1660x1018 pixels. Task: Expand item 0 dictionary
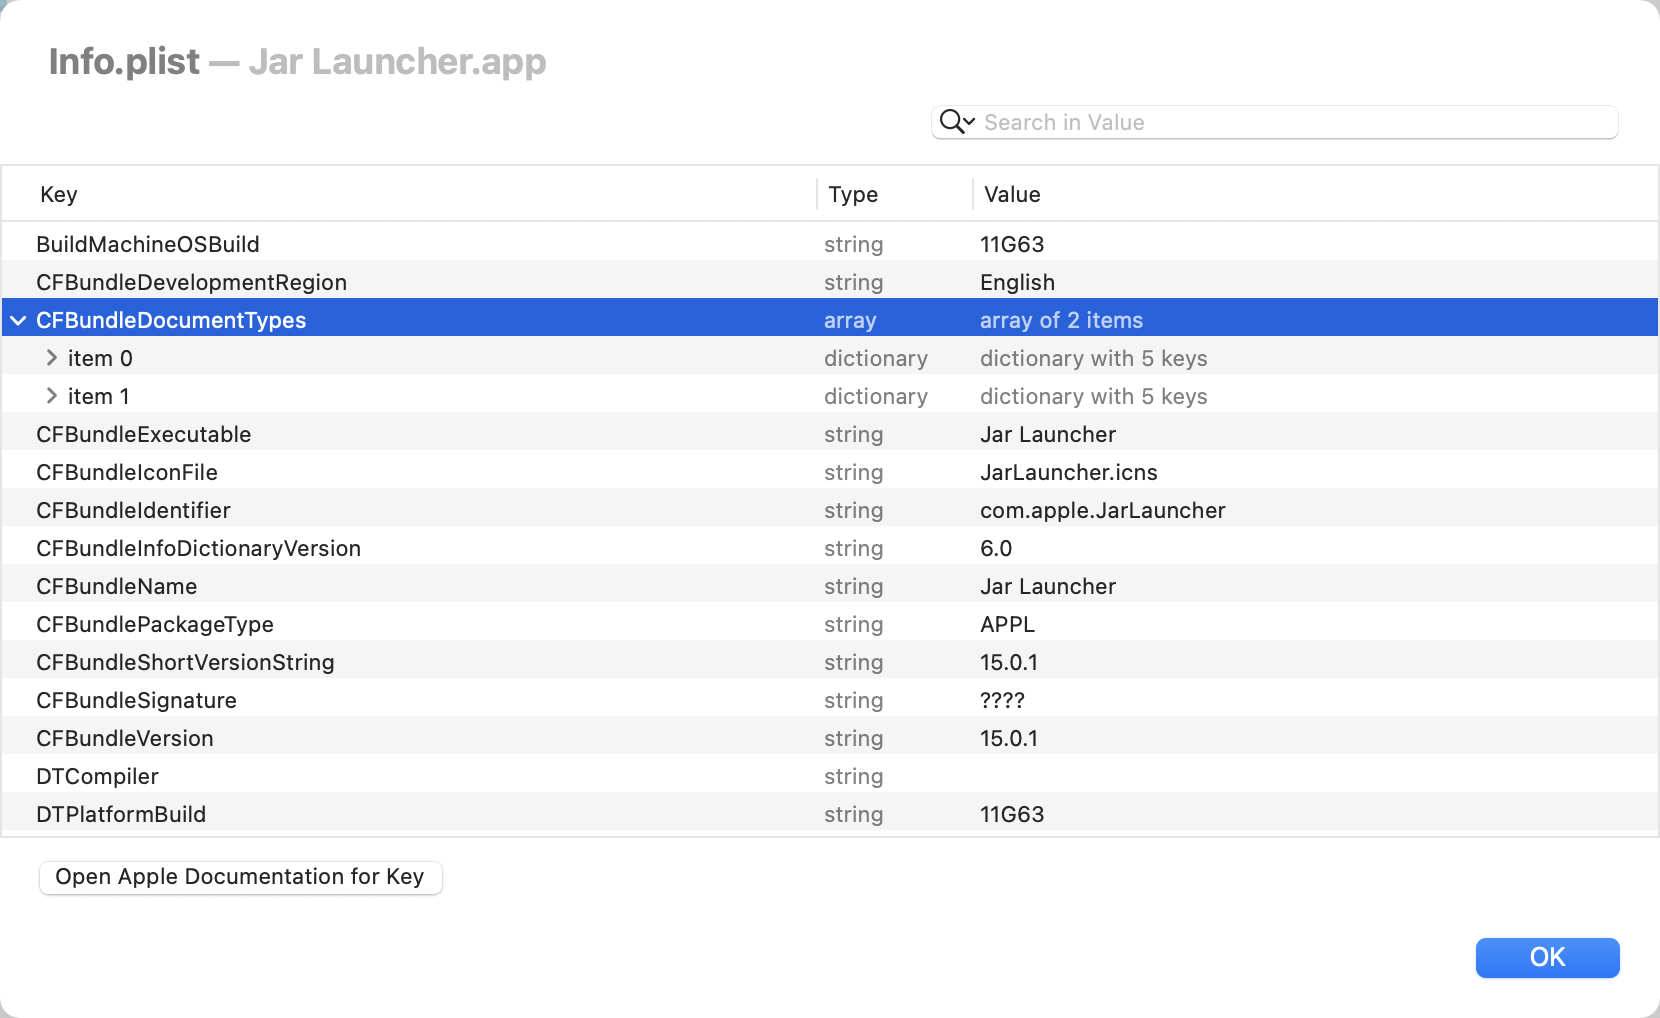[x=52, y=358]
